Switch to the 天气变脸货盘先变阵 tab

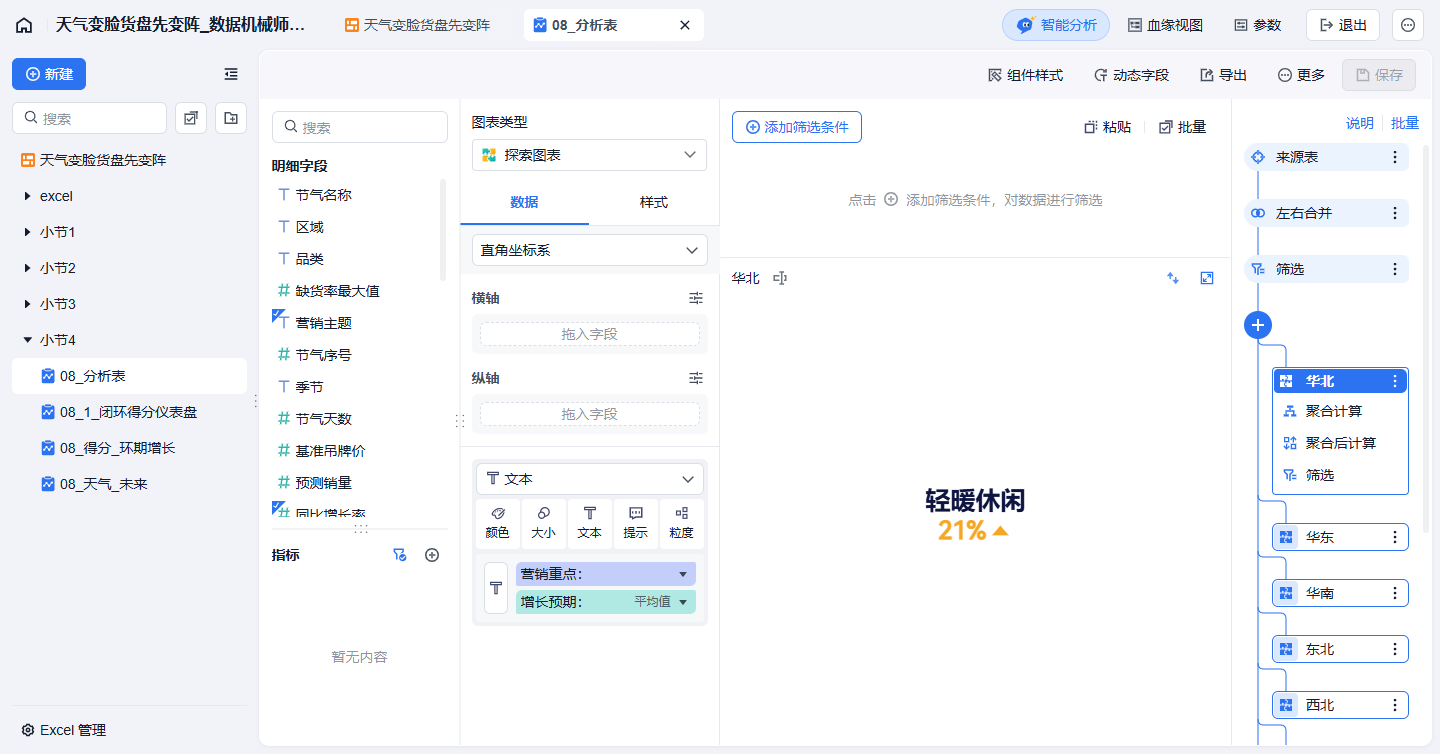[418, 25]
